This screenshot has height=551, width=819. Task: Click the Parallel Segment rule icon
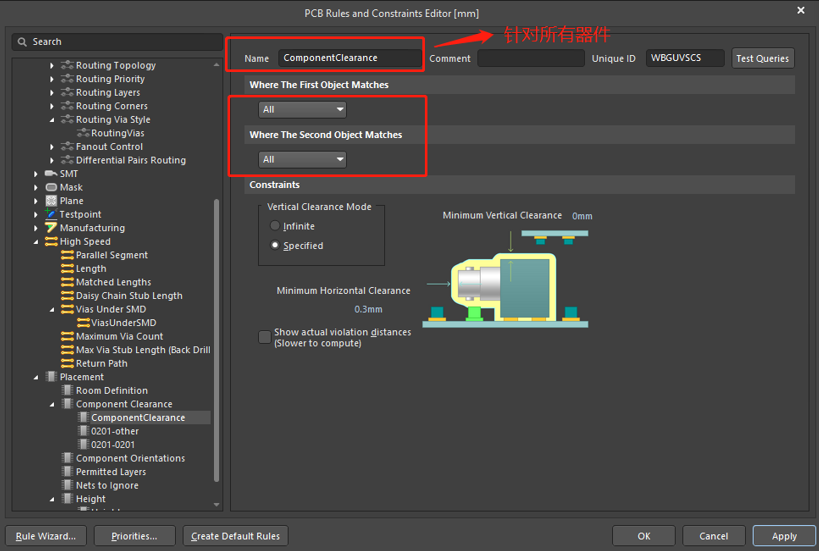click(67, 255)
